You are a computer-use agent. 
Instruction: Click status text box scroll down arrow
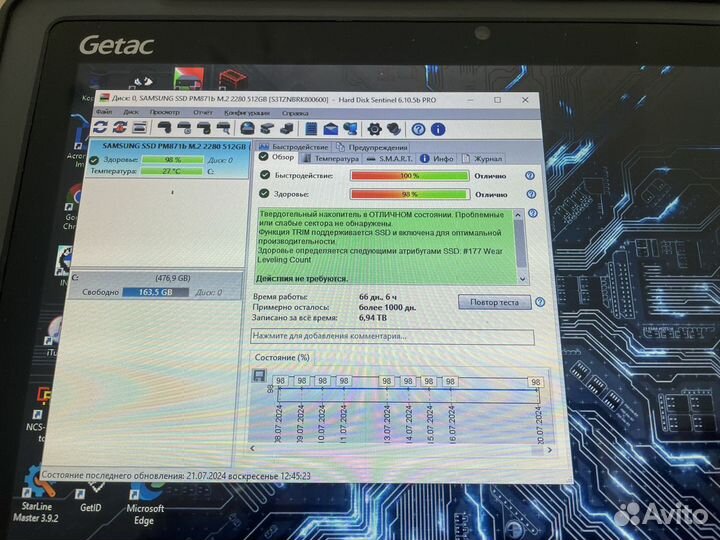[522, 279]
